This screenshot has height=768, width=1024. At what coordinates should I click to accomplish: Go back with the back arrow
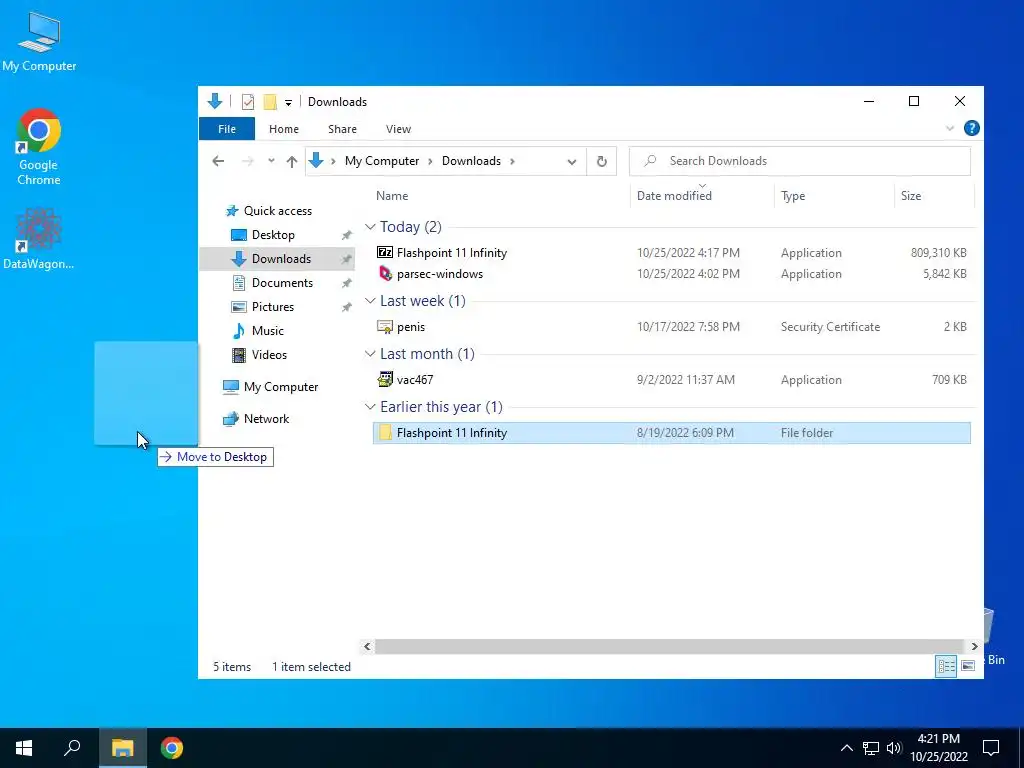click(218, 161)
